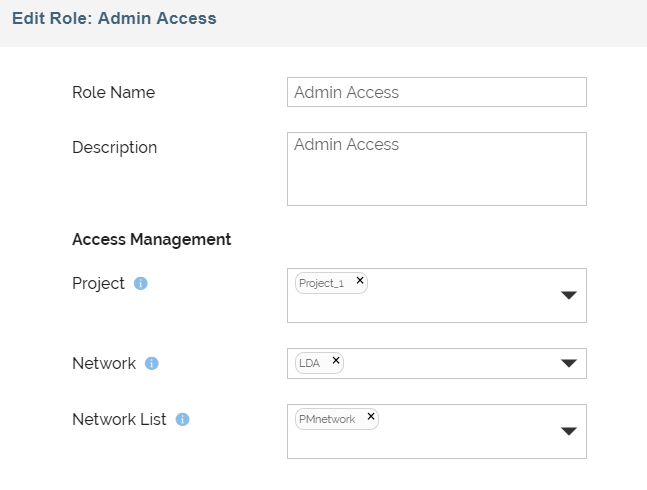Click into the Role Name input field
647x490 pixels.
tap(436, 92)
